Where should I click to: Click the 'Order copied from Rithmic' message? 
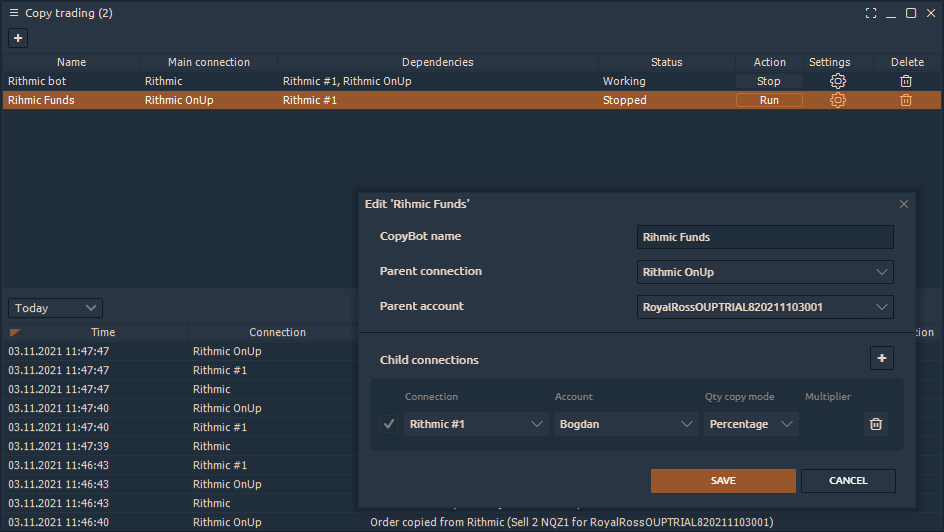[571, 522]
